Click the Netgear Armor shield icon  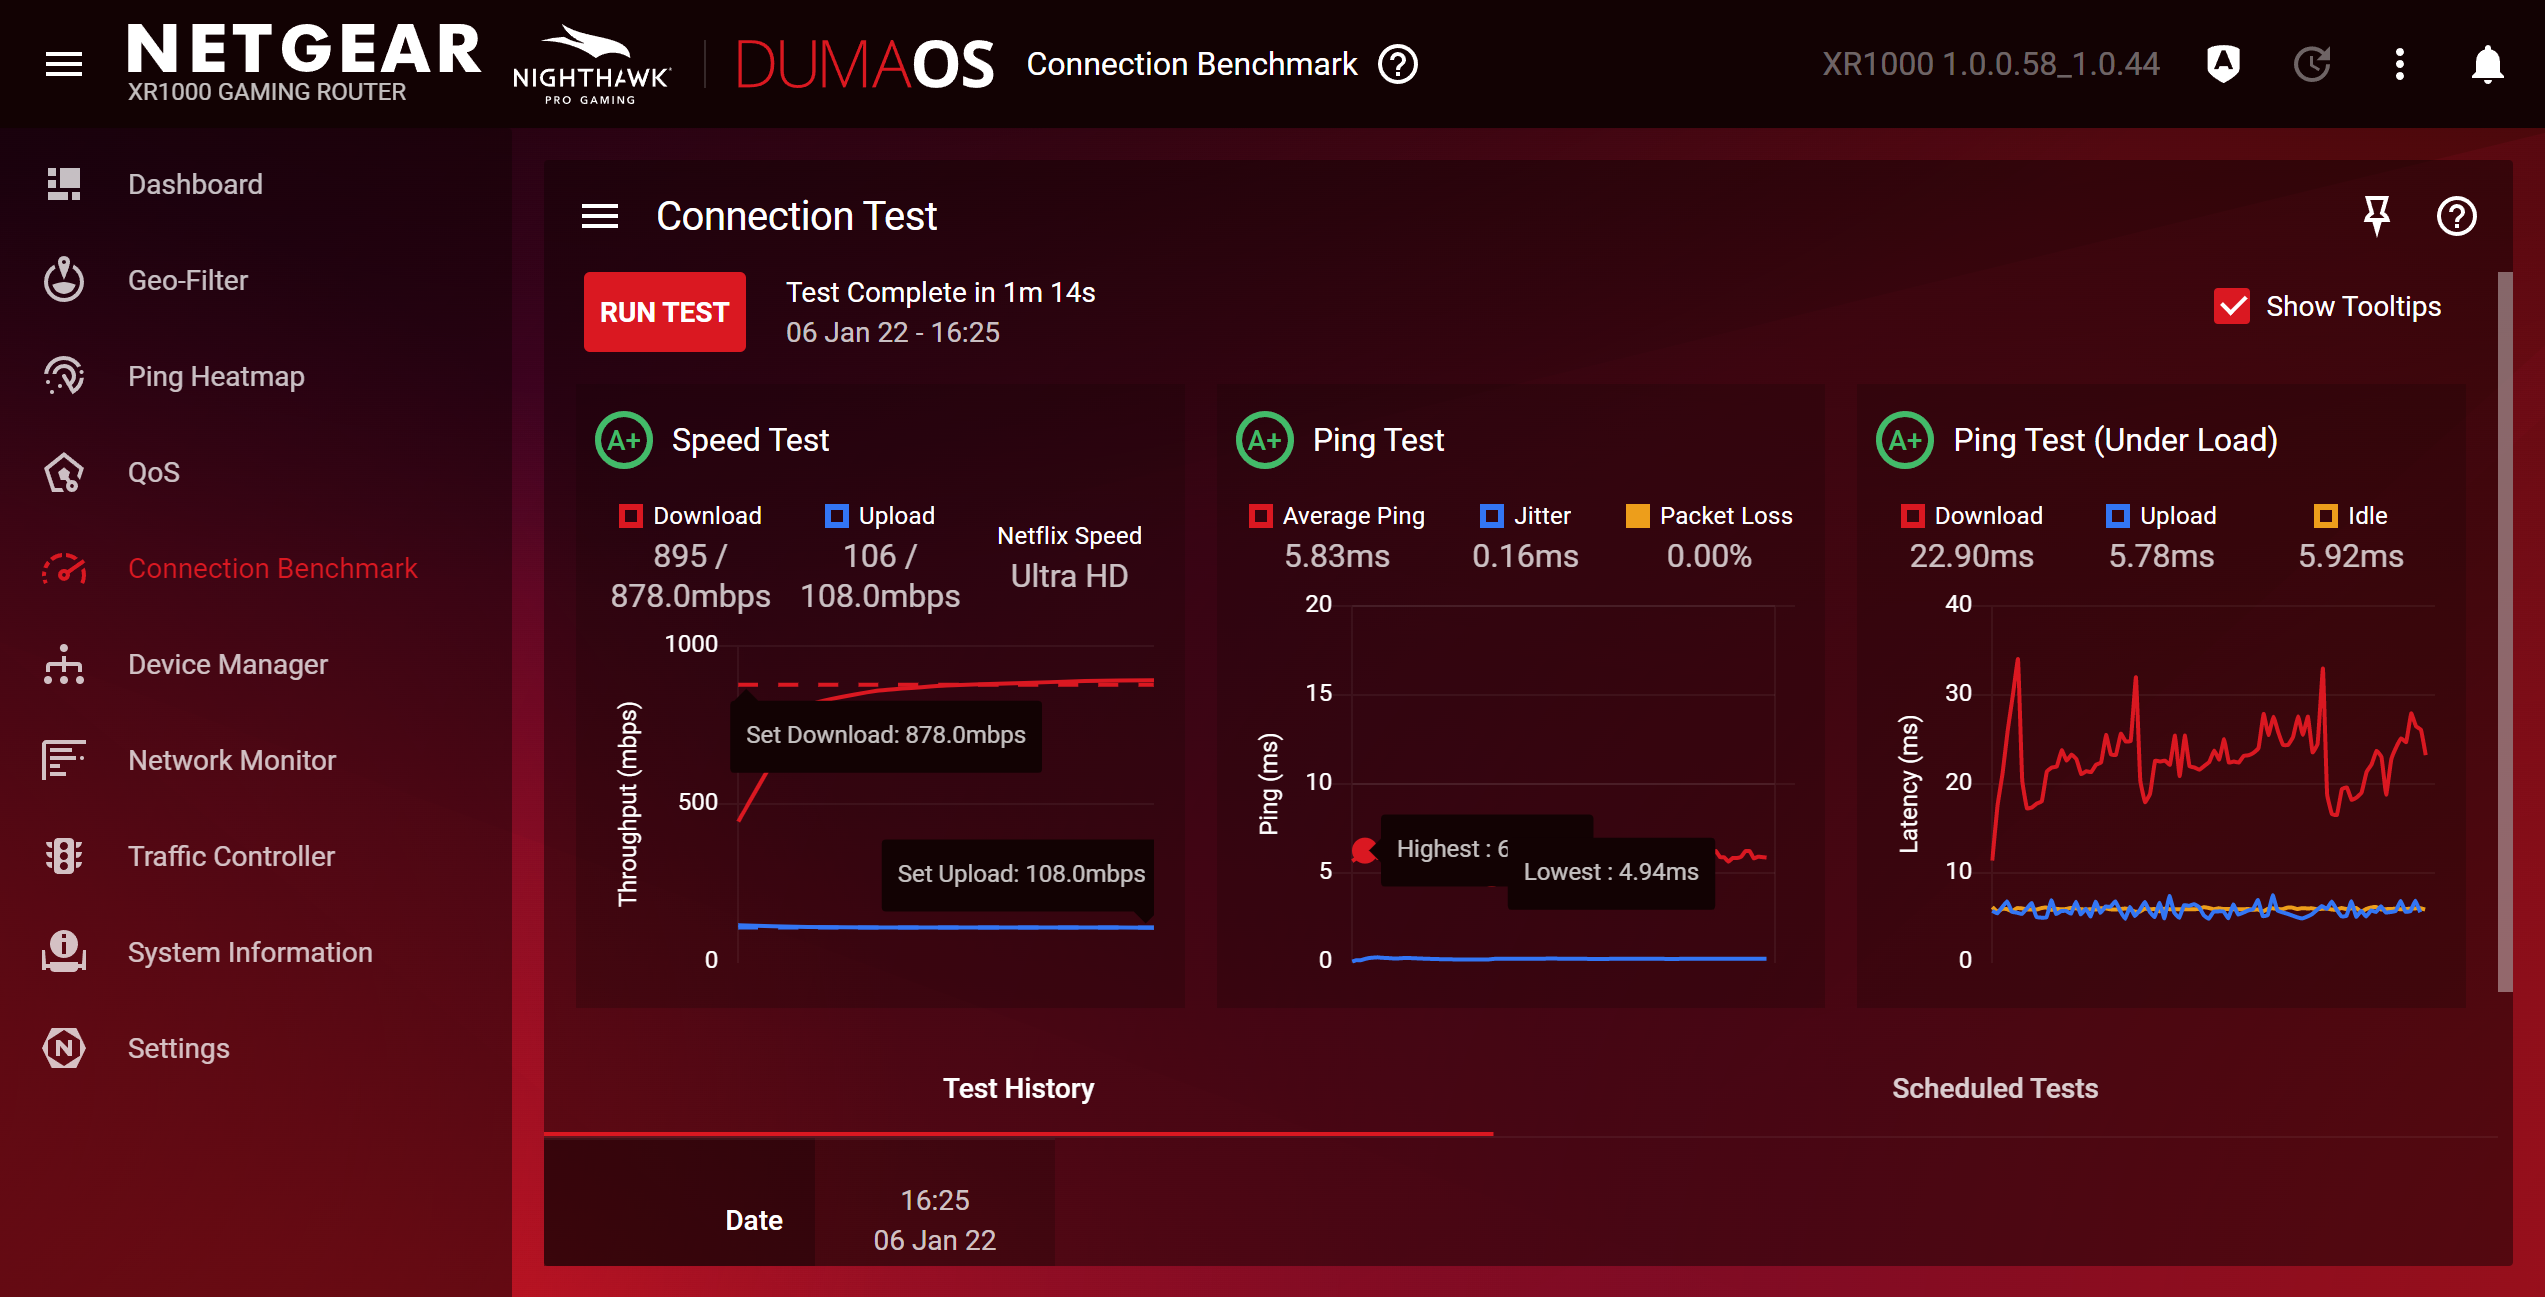[x=2222, y=65]
